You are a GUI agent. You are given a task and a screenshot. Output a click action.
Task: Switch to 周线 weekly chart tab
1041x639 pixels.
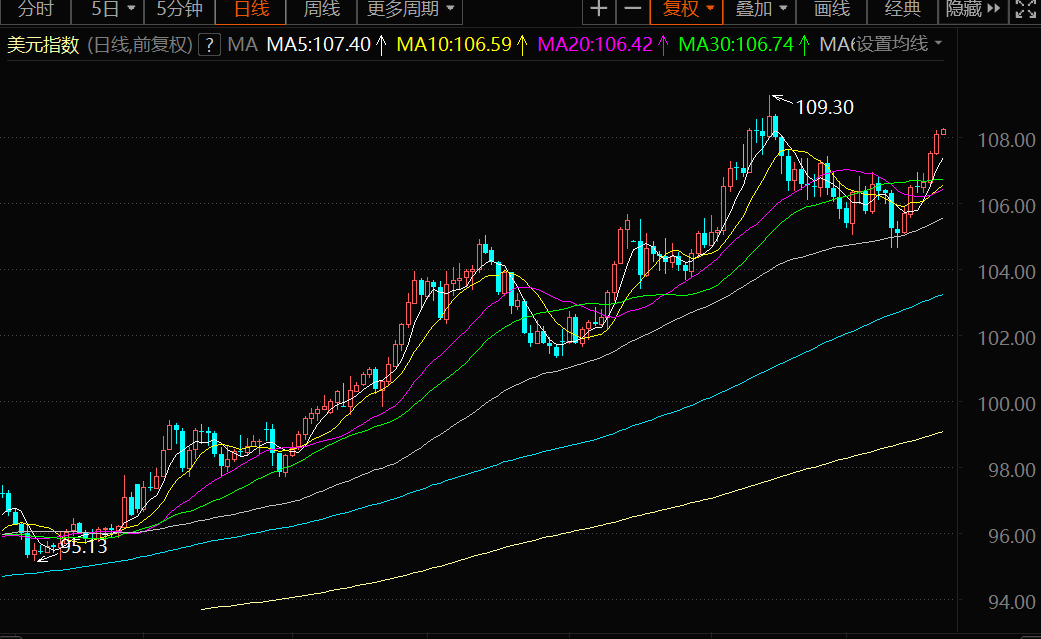click(x=321, y=10)
